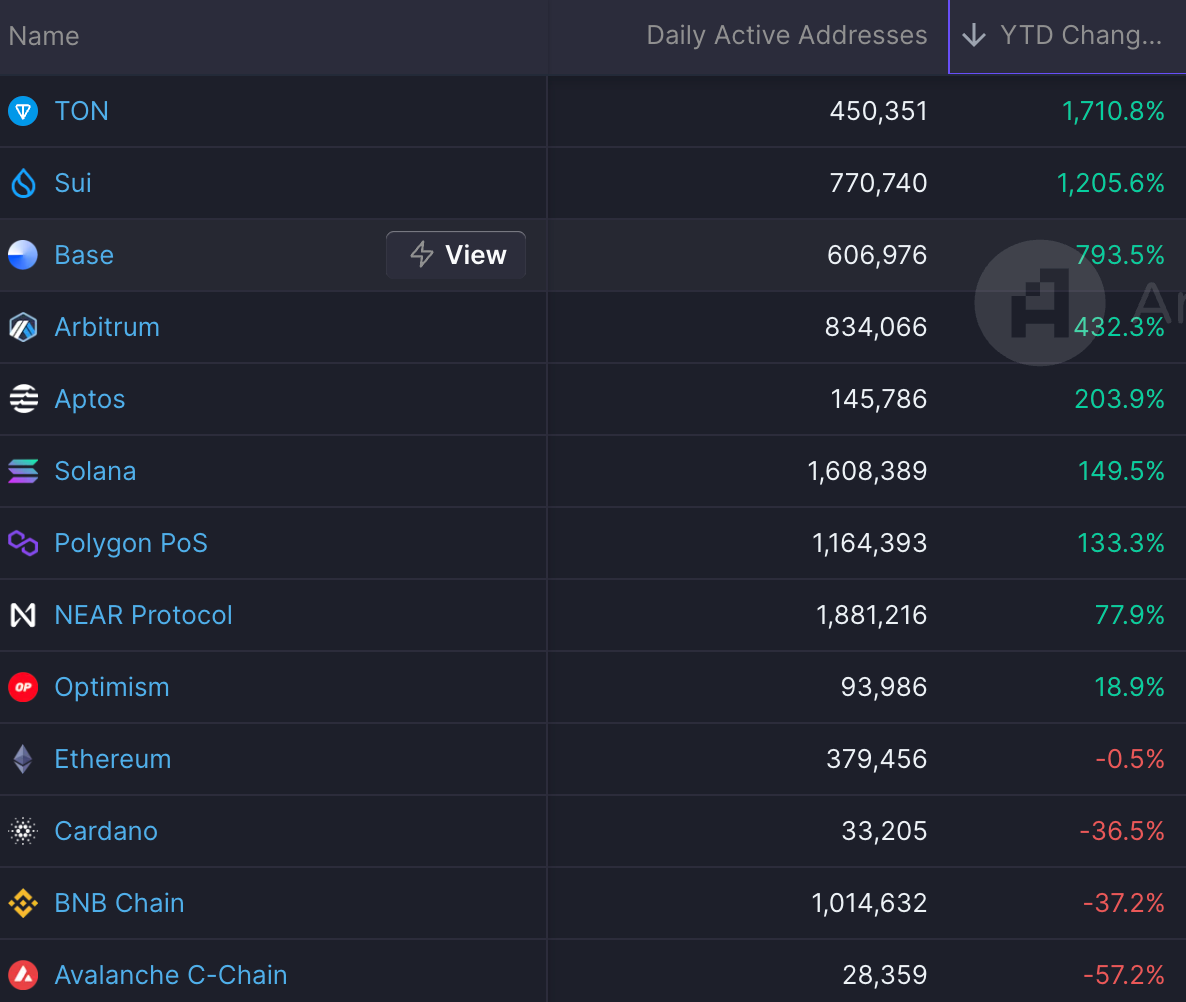Click the TON logo icon
Image resolution: width=1186 pixels, height=1002 pixels.
(x=23, y=111)
